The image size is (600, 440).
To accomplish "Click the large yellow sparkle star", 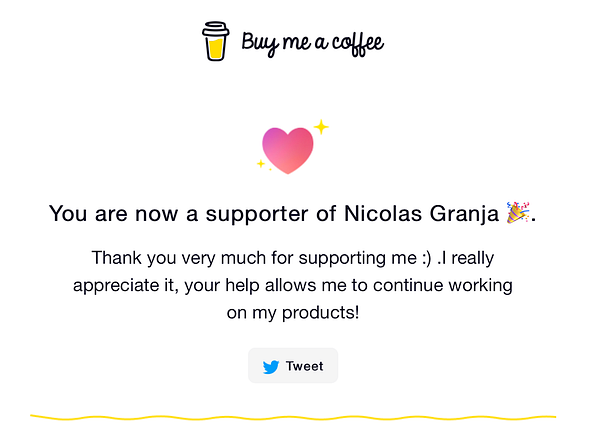I will [321, 127].
